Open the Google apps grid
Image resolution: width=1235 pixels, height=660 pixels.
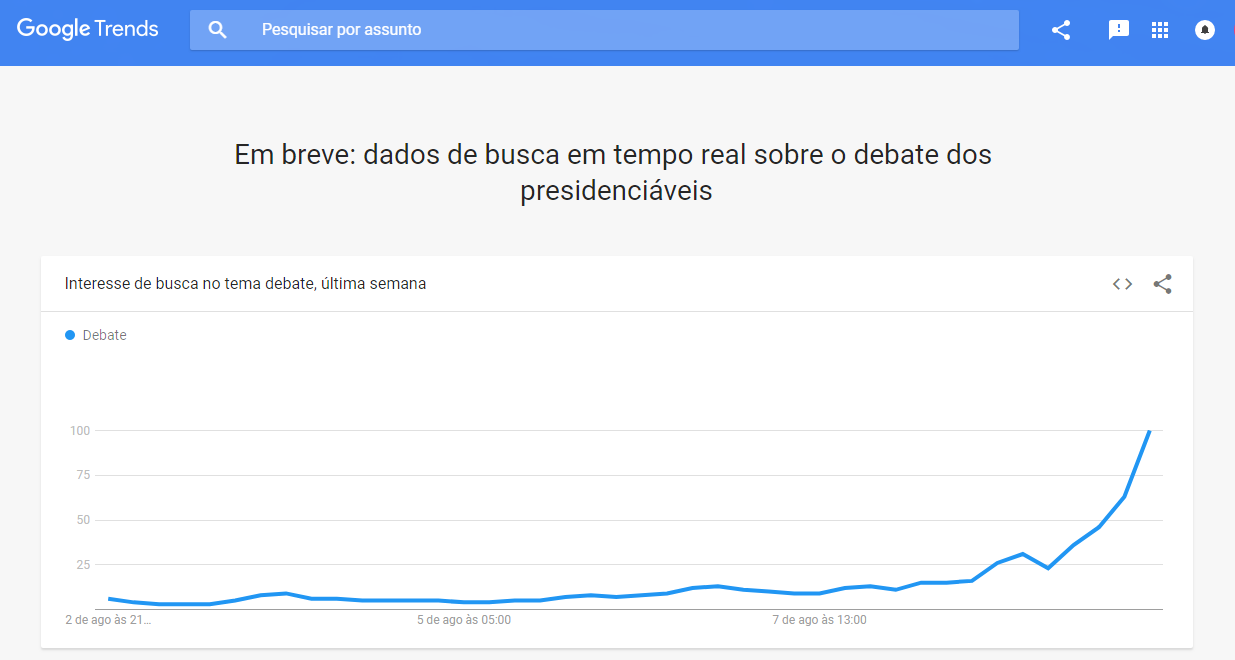tap(1160, 30)
